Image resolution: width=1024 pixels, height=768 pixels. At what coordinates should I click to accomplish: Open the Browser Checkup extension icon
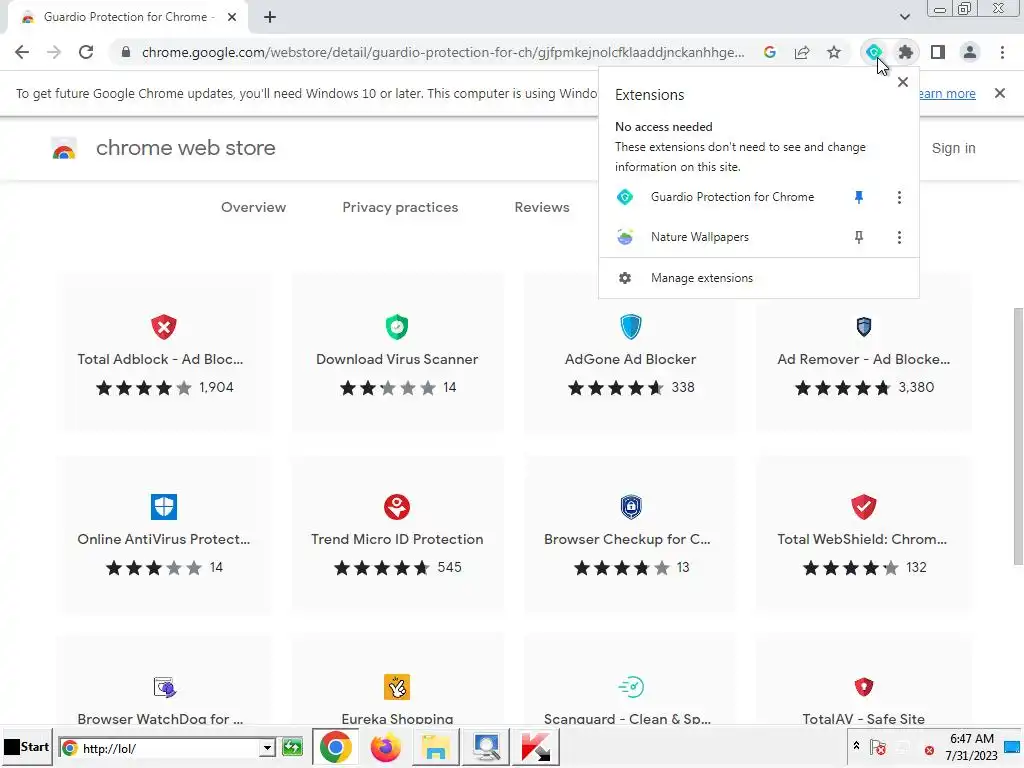630,507
